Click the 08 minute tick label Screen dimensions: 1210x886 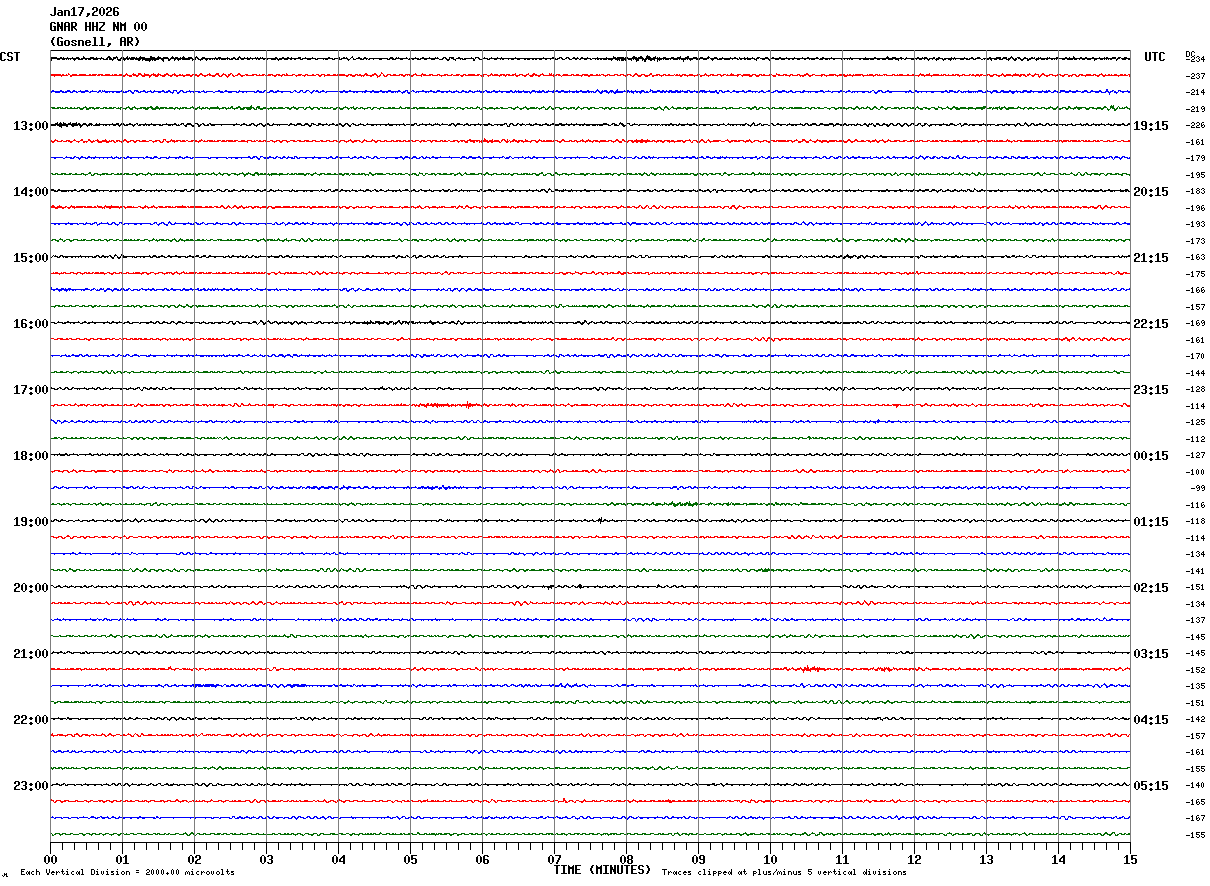pyautogui.click(x=626, y=859)
